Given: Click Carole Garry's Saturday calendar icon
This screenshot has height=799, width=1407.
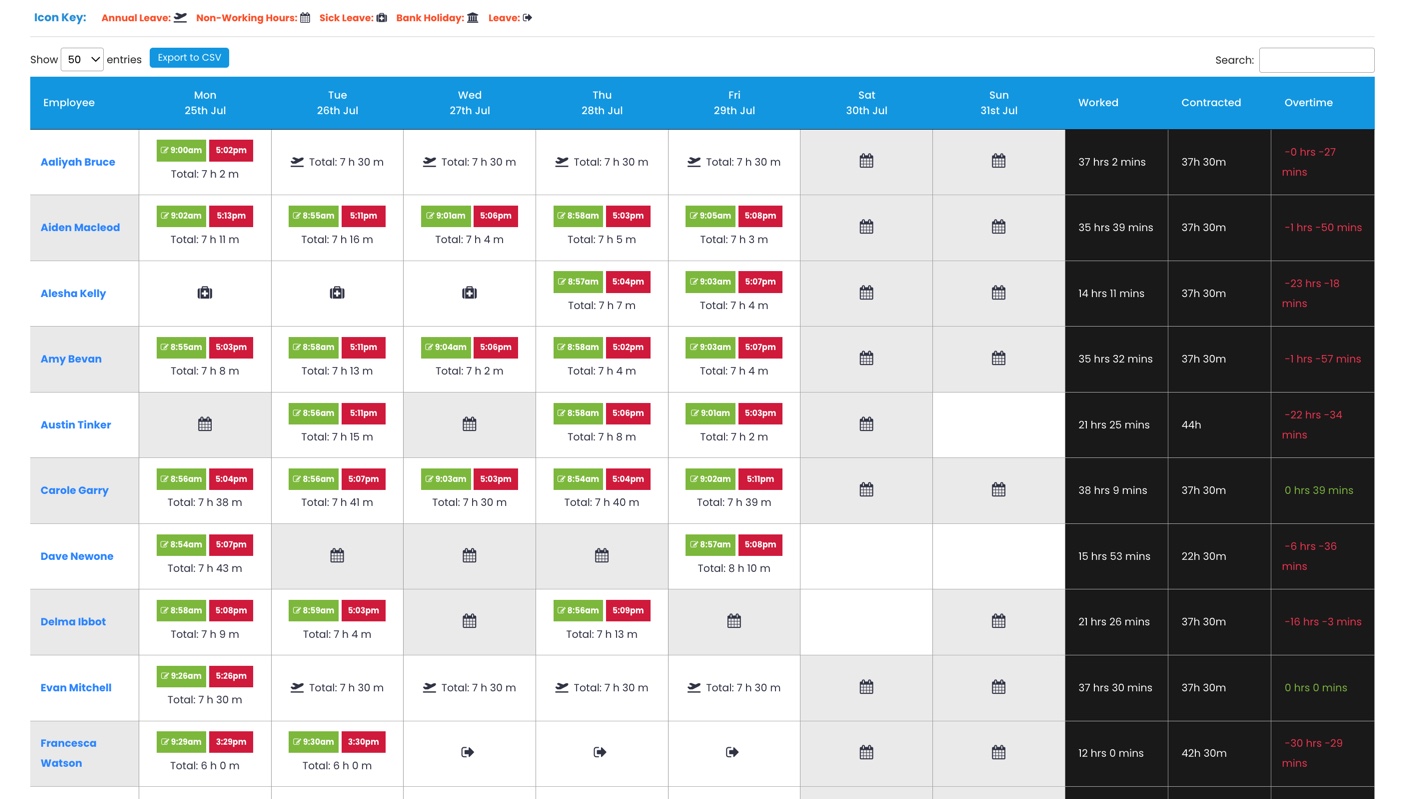Looking at the screenshot, I should pos(866,490).
